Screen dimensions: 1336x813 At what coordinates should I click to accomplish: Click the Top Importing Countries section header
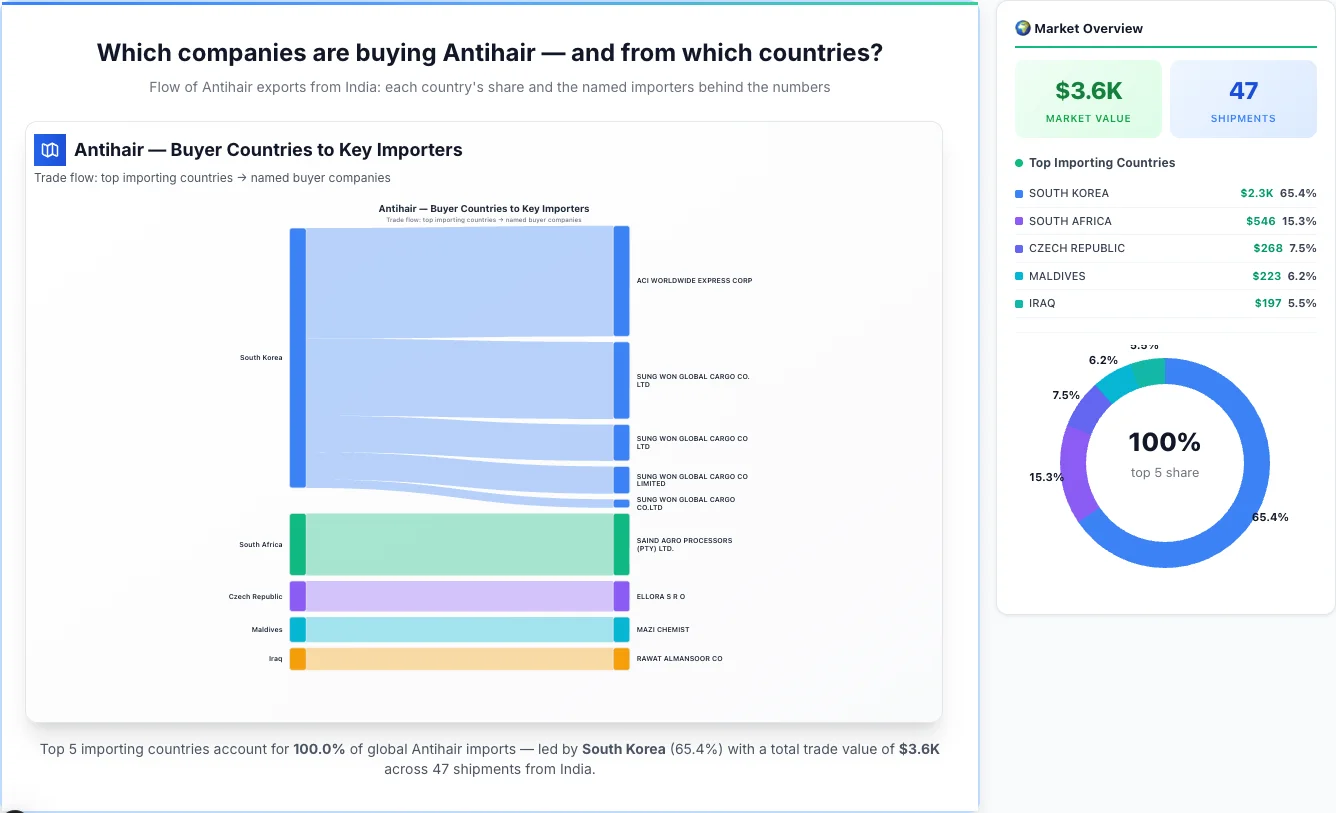coord(1101,163)
